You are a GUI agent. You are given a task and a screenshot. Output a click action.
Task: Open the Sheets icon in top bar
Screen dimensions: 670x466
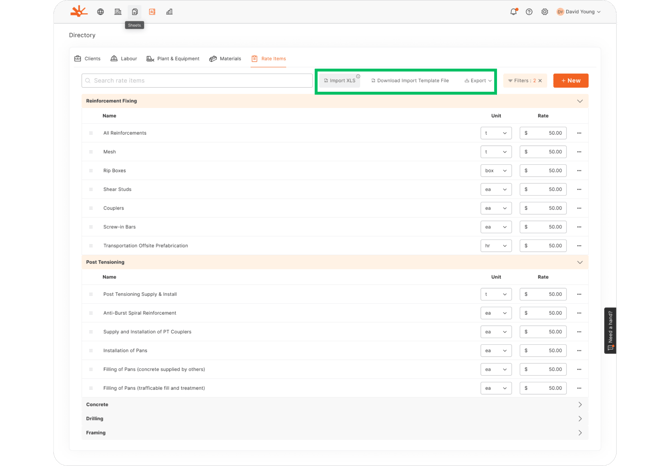pos(135,12)
